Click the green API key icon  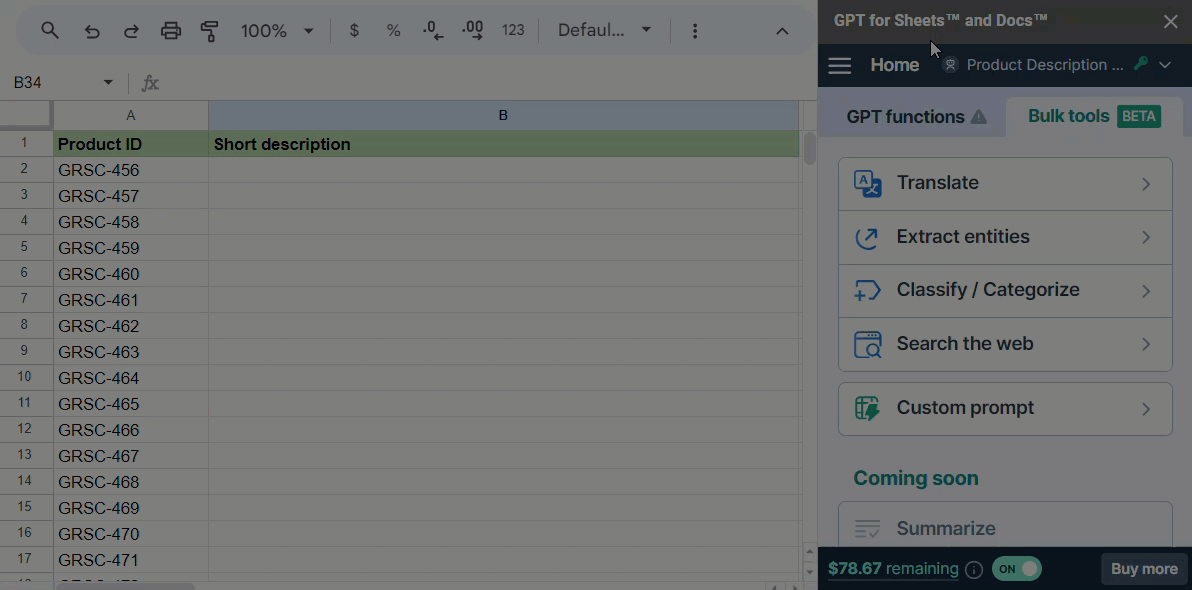(x=1140, y=65)
